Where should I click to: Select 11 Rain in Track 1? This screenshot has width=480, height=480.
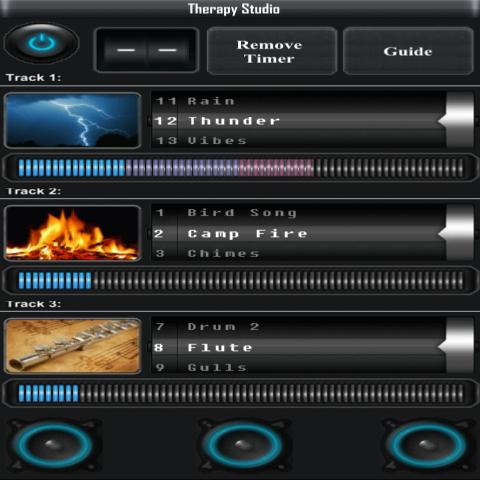195,101
